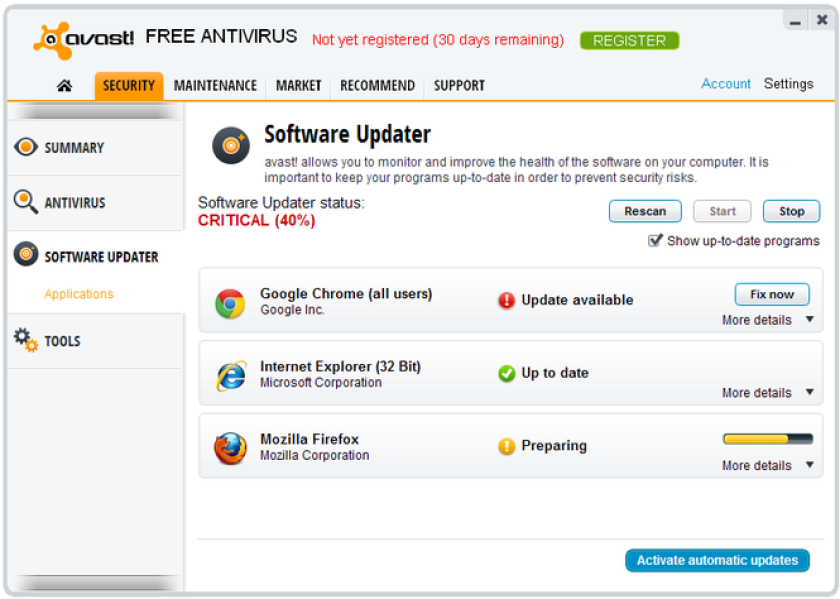Expand More details for Mozilla Firefox
The height and width of the screenshot is (599, 840).
pos(768,465)
